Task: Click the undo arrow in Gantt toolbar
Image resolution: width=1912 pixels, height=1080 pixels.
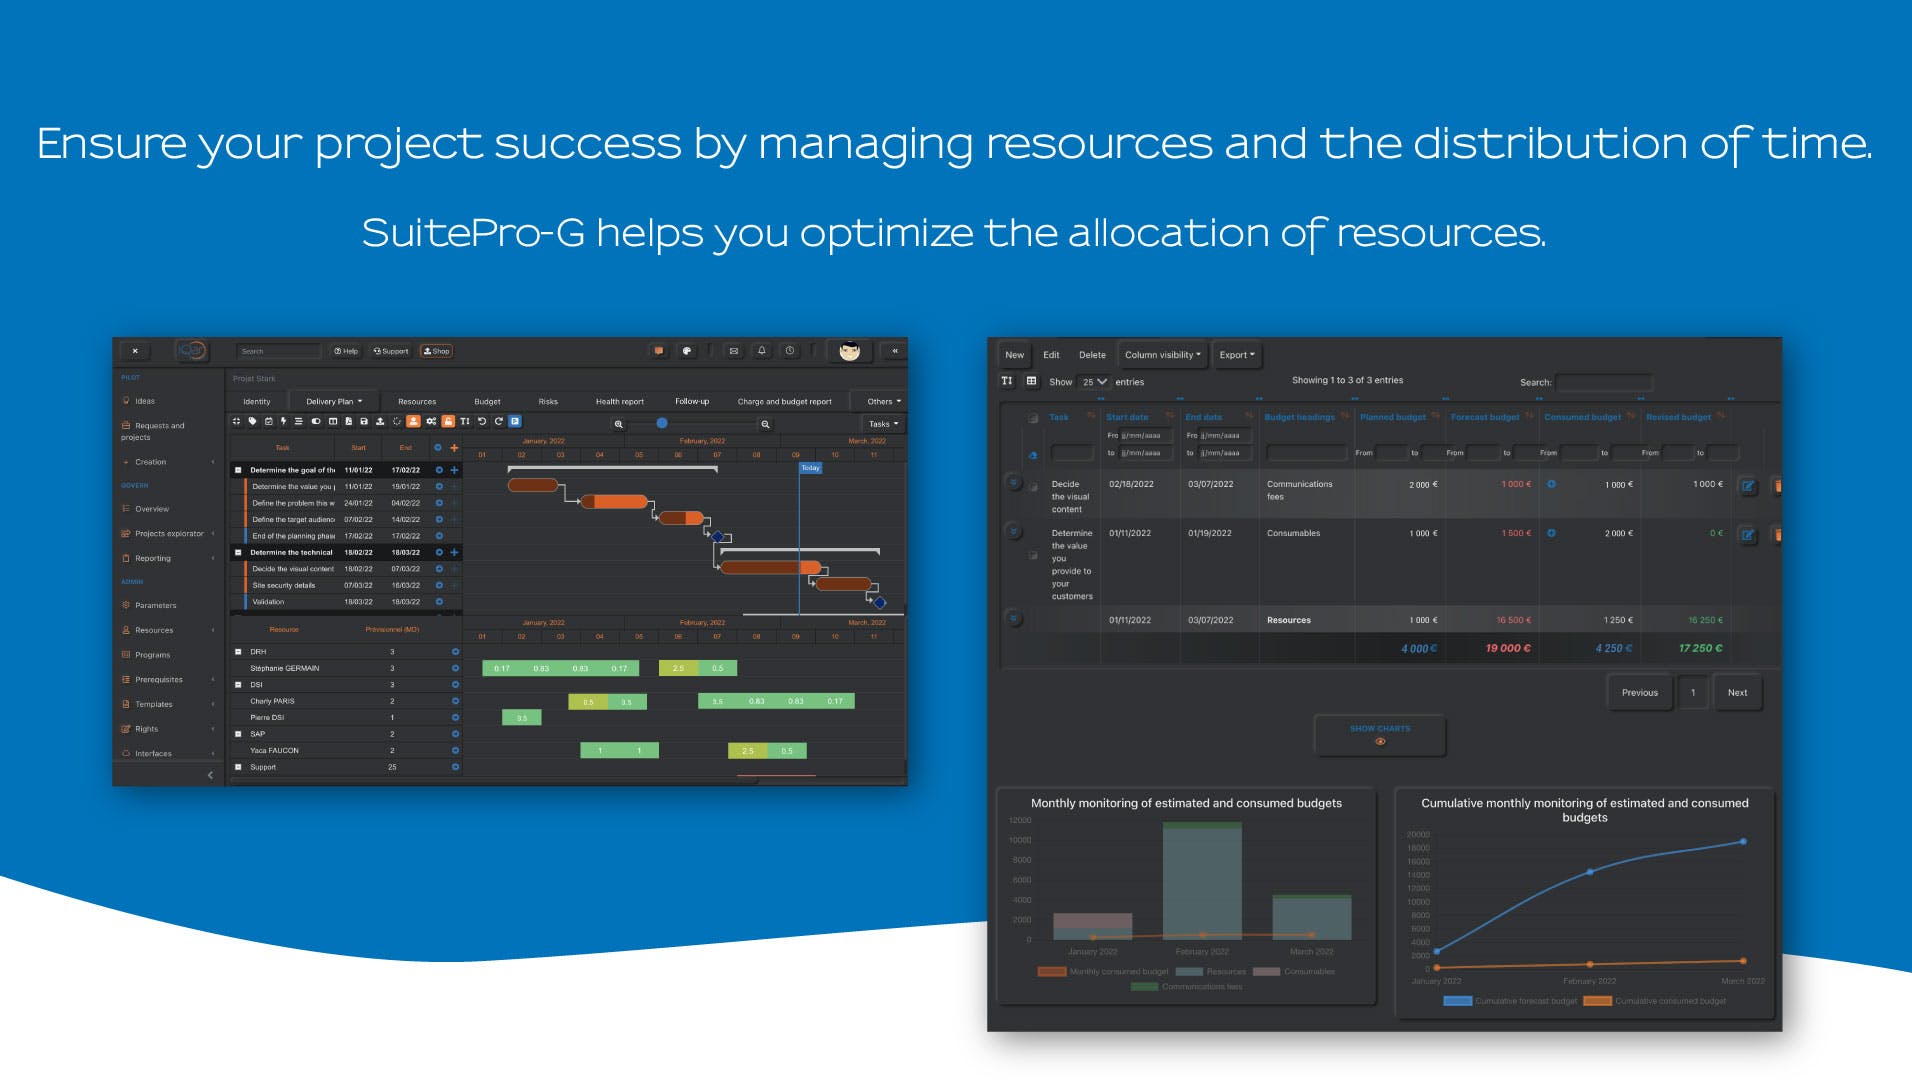Action: point(482,421)
